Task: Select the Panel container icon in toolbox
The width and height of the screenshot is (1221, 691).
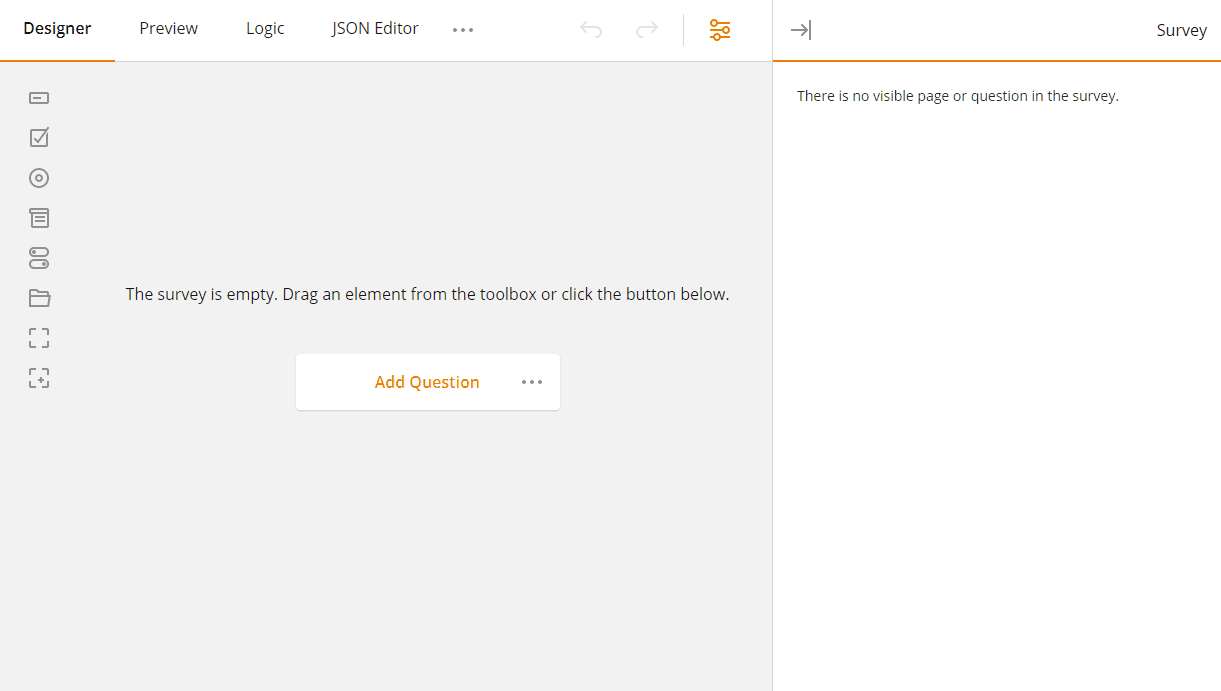Action: pos(38,297)
